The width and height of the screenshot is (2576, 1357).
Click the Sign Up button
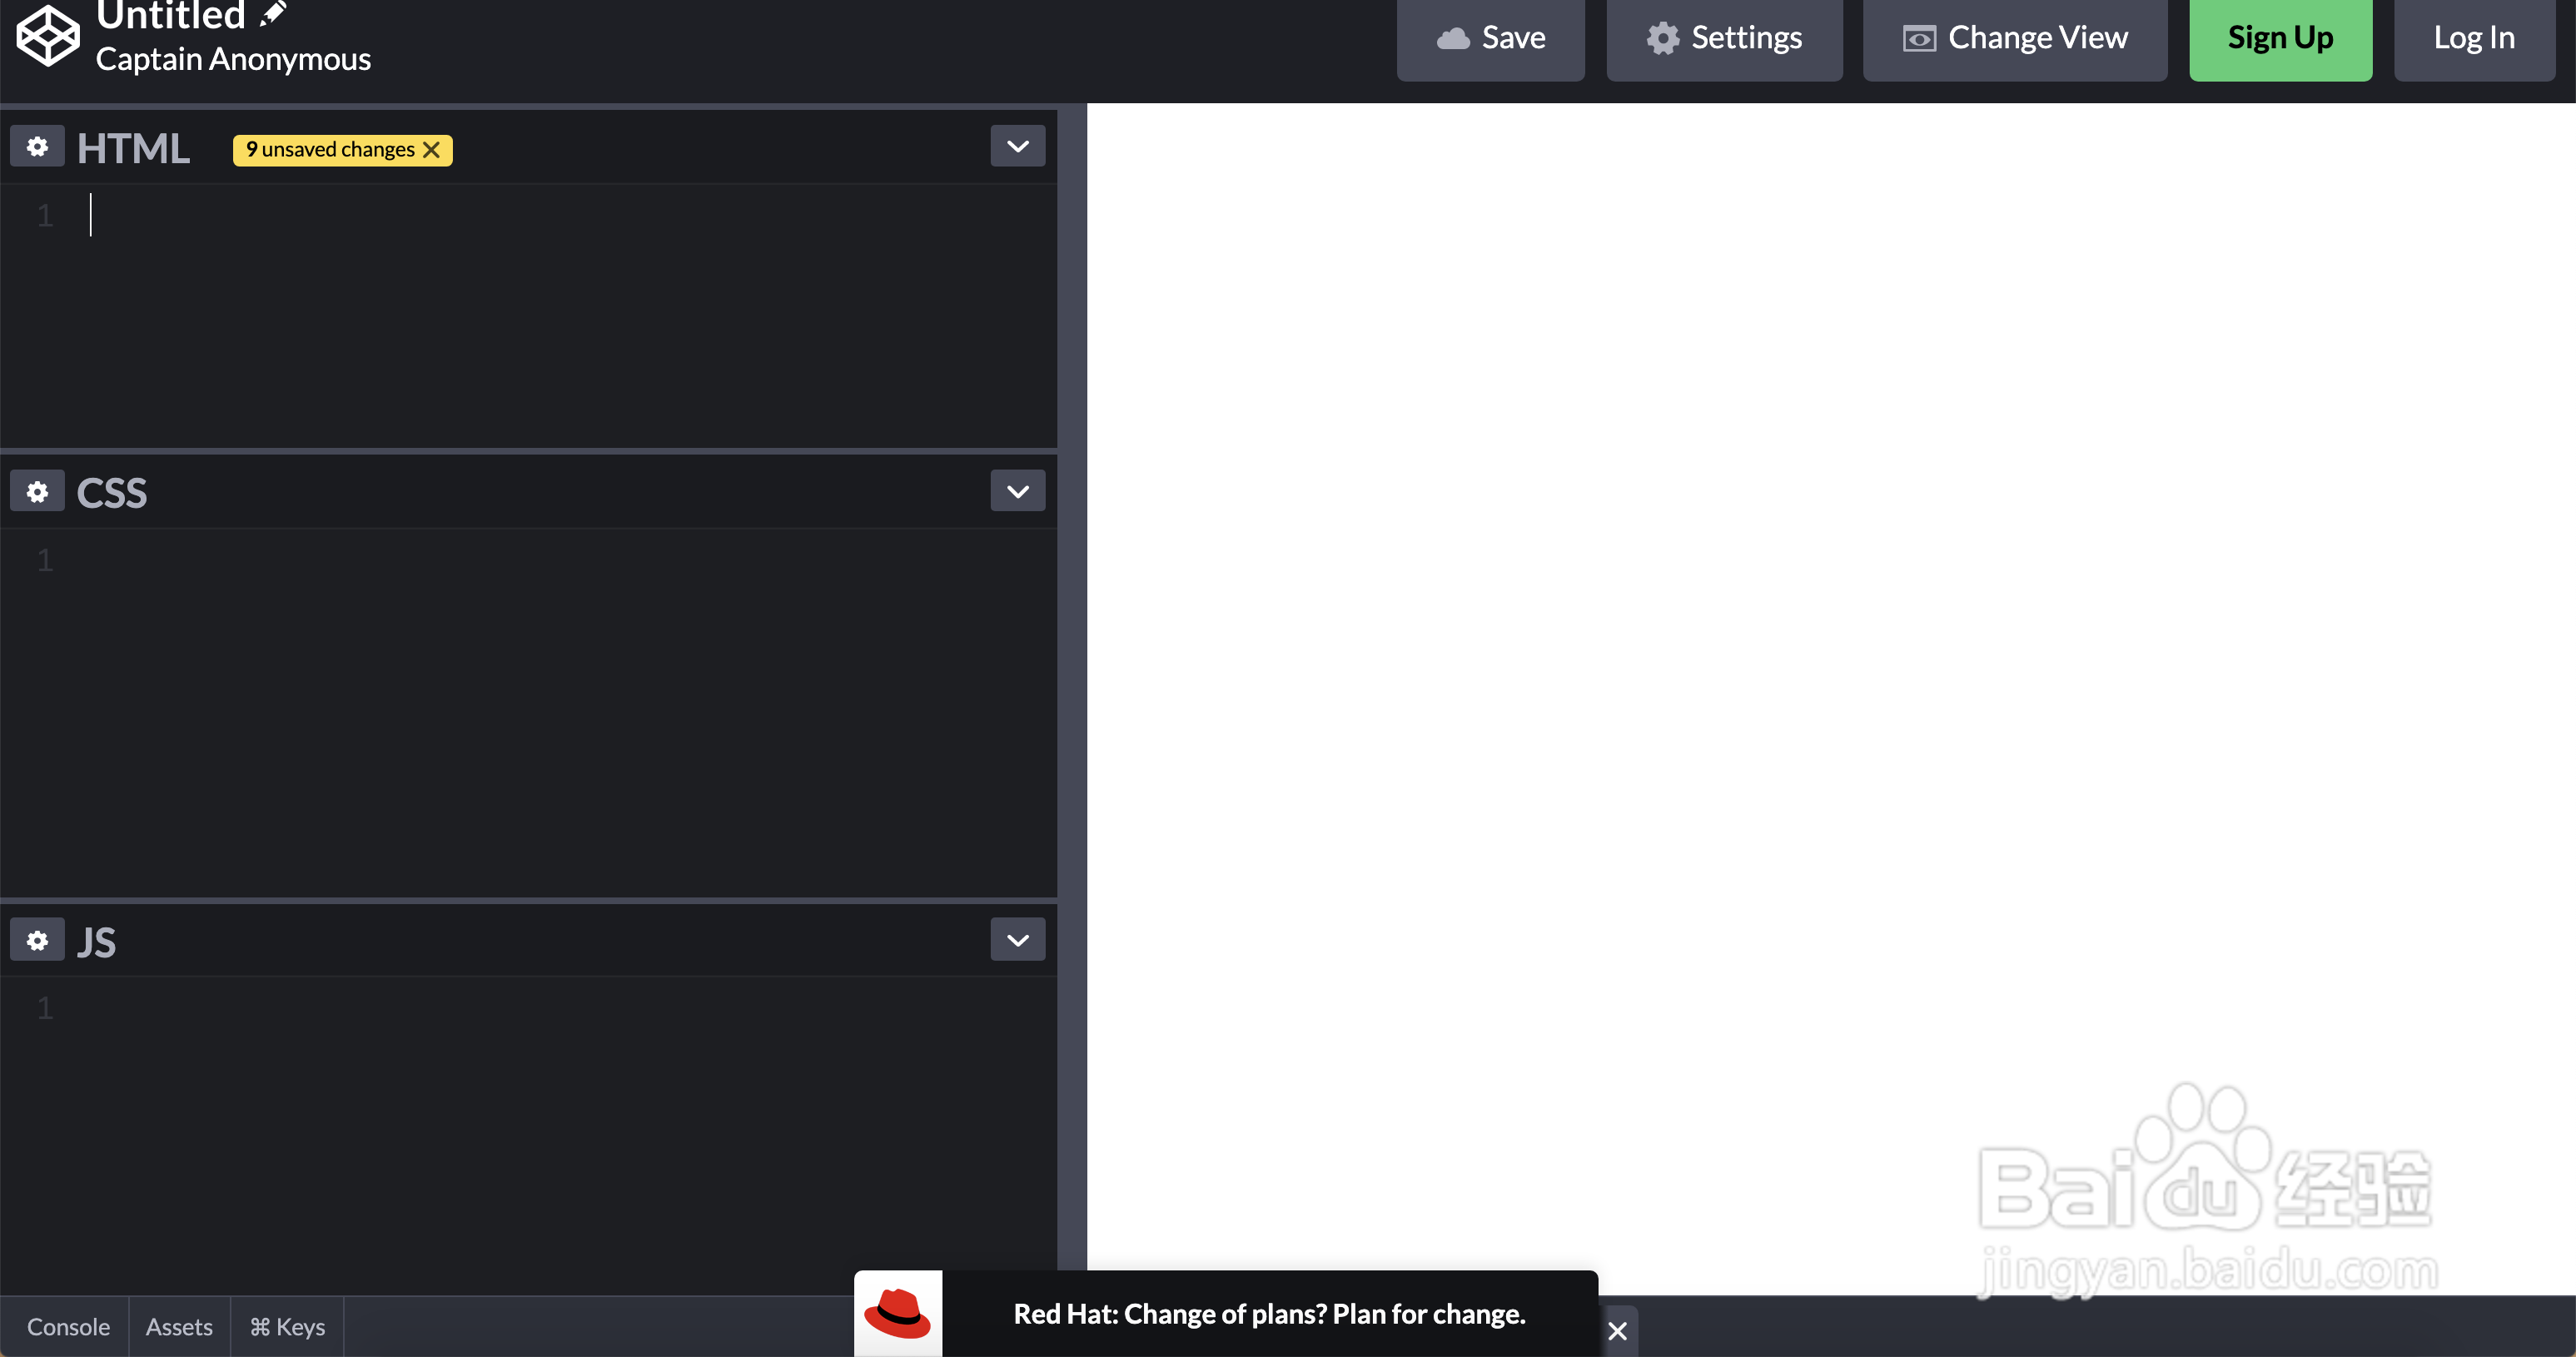(x=2281, y=37)
